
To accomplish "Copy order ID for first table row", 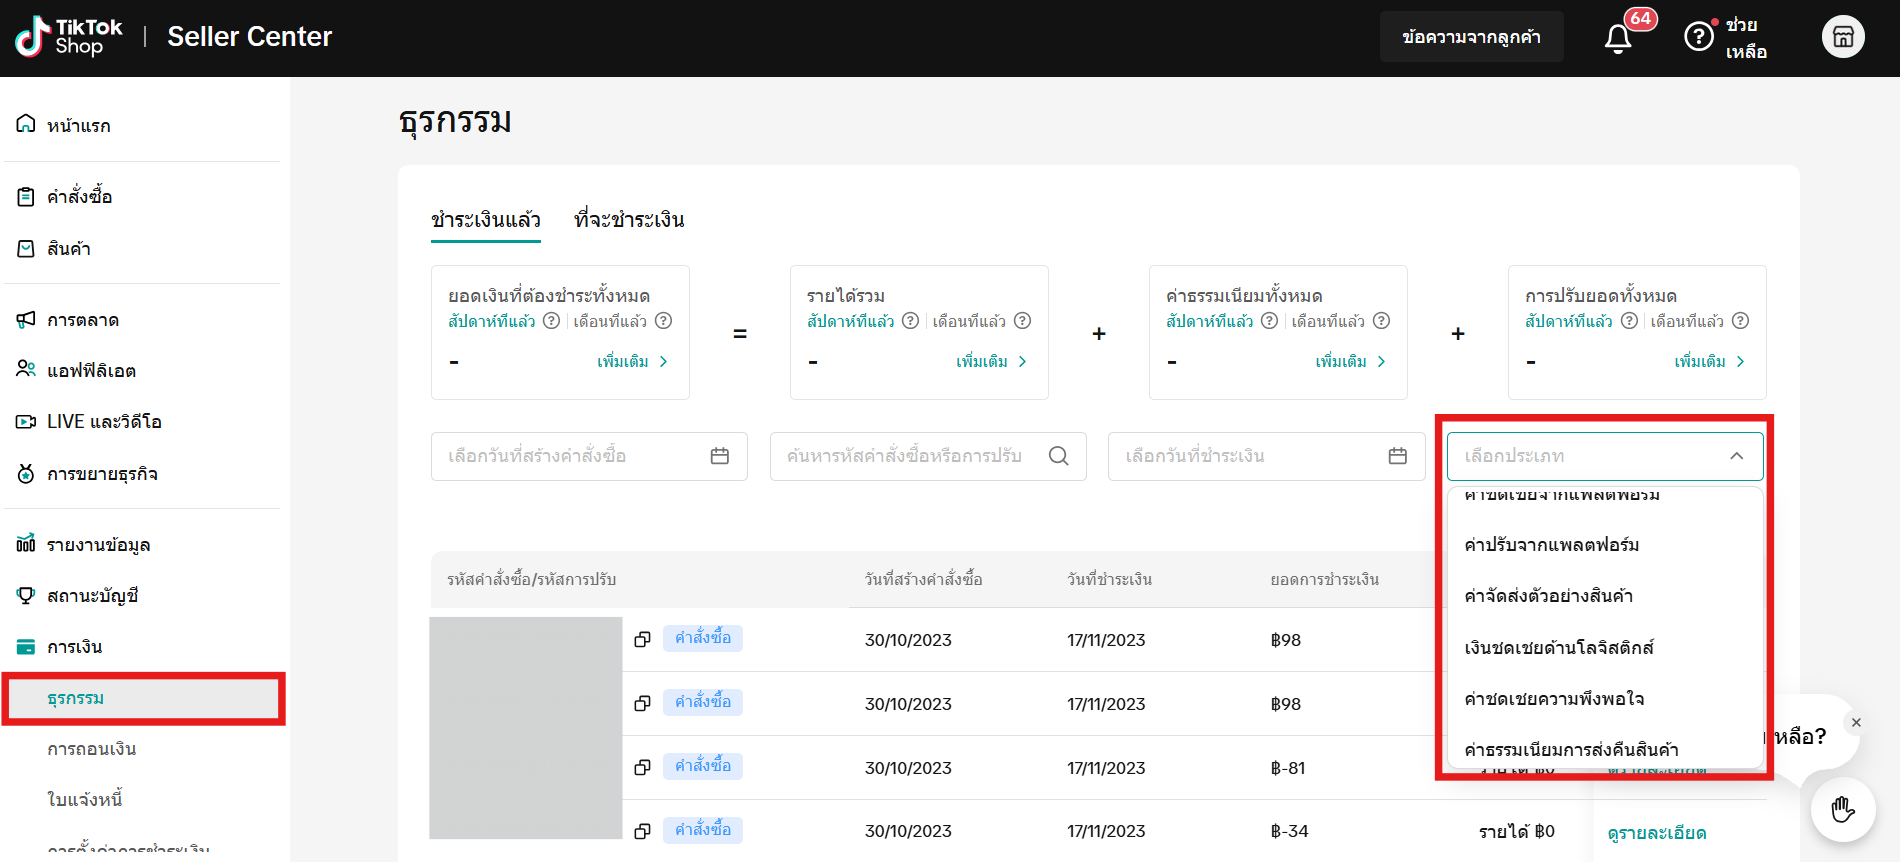I will tap(643, 639).
